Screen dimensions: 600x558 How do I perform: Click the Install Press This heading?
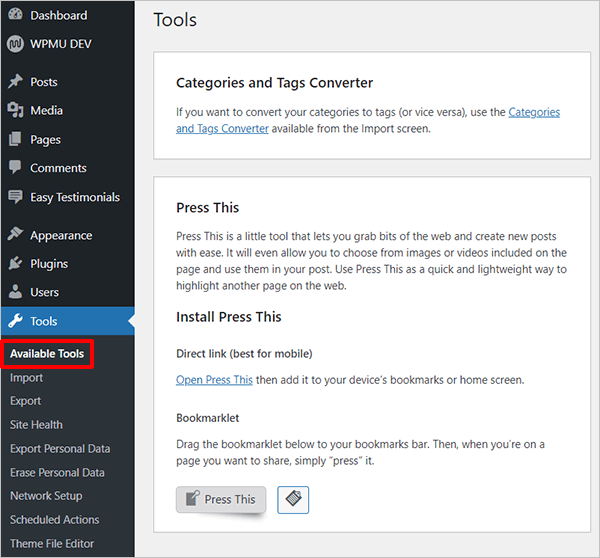click(x=229, y=317)
